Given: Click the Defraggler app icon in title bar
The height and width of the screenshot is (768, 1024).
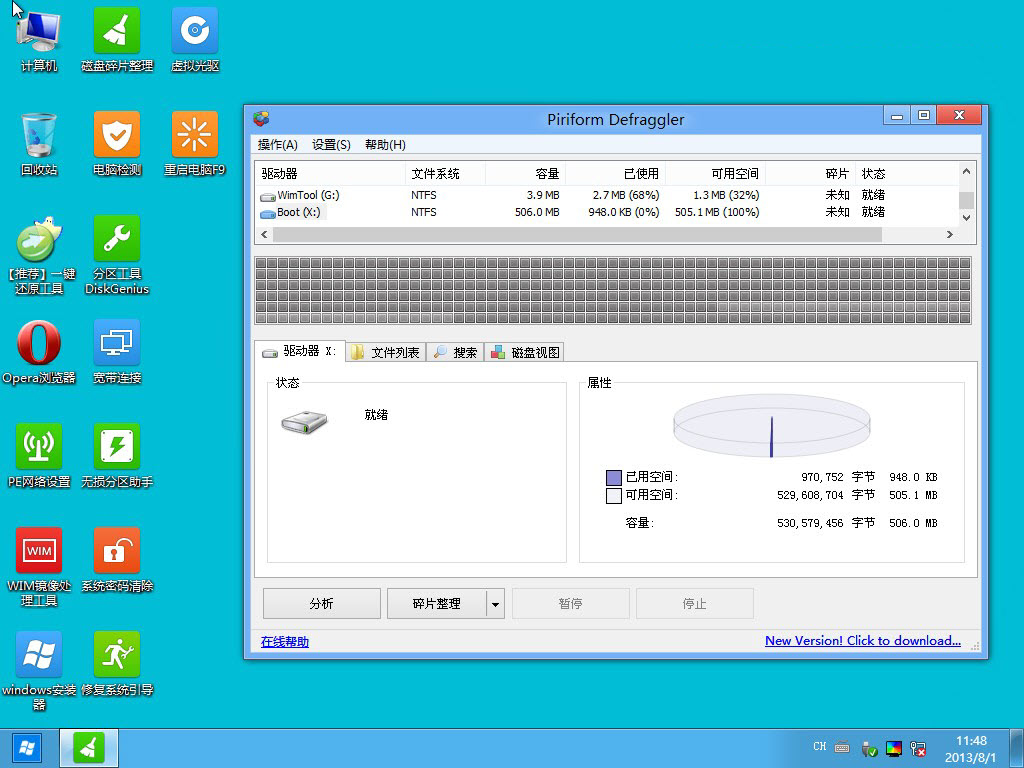Looking at the screenshot, I should click(x=261, y=119).
